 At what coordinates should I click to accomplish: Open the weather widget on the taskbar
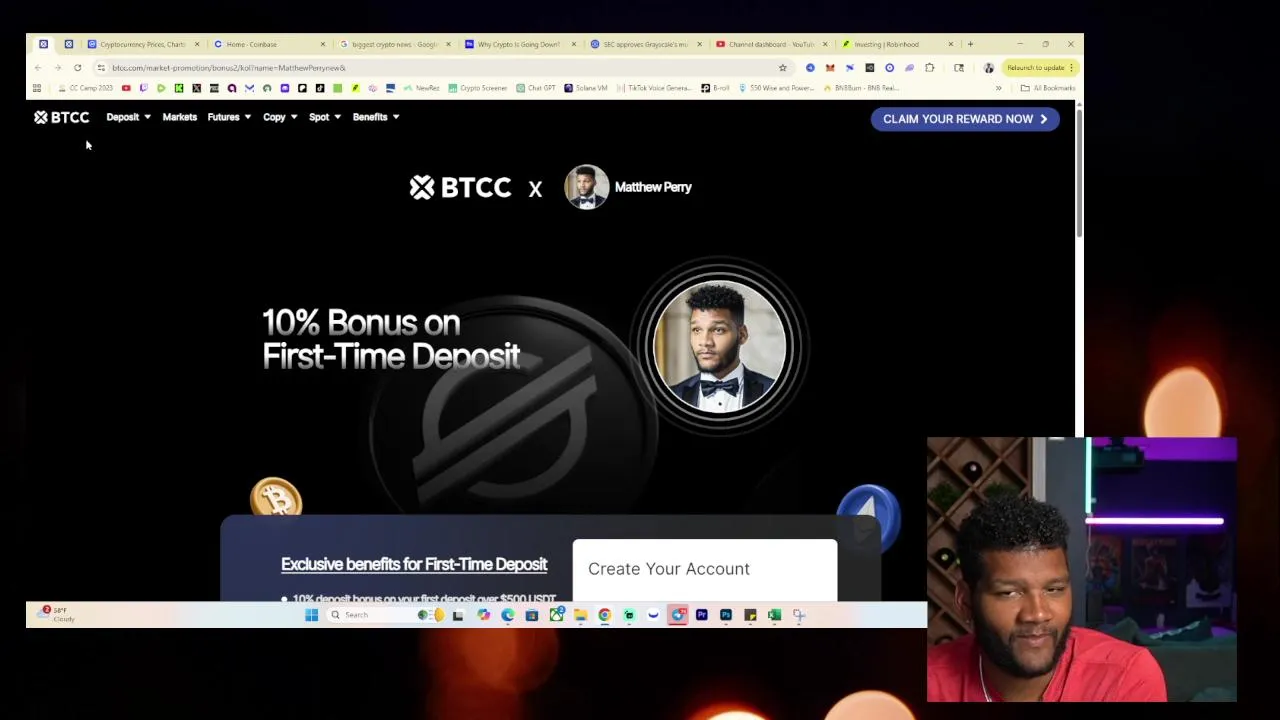[58, 614]
